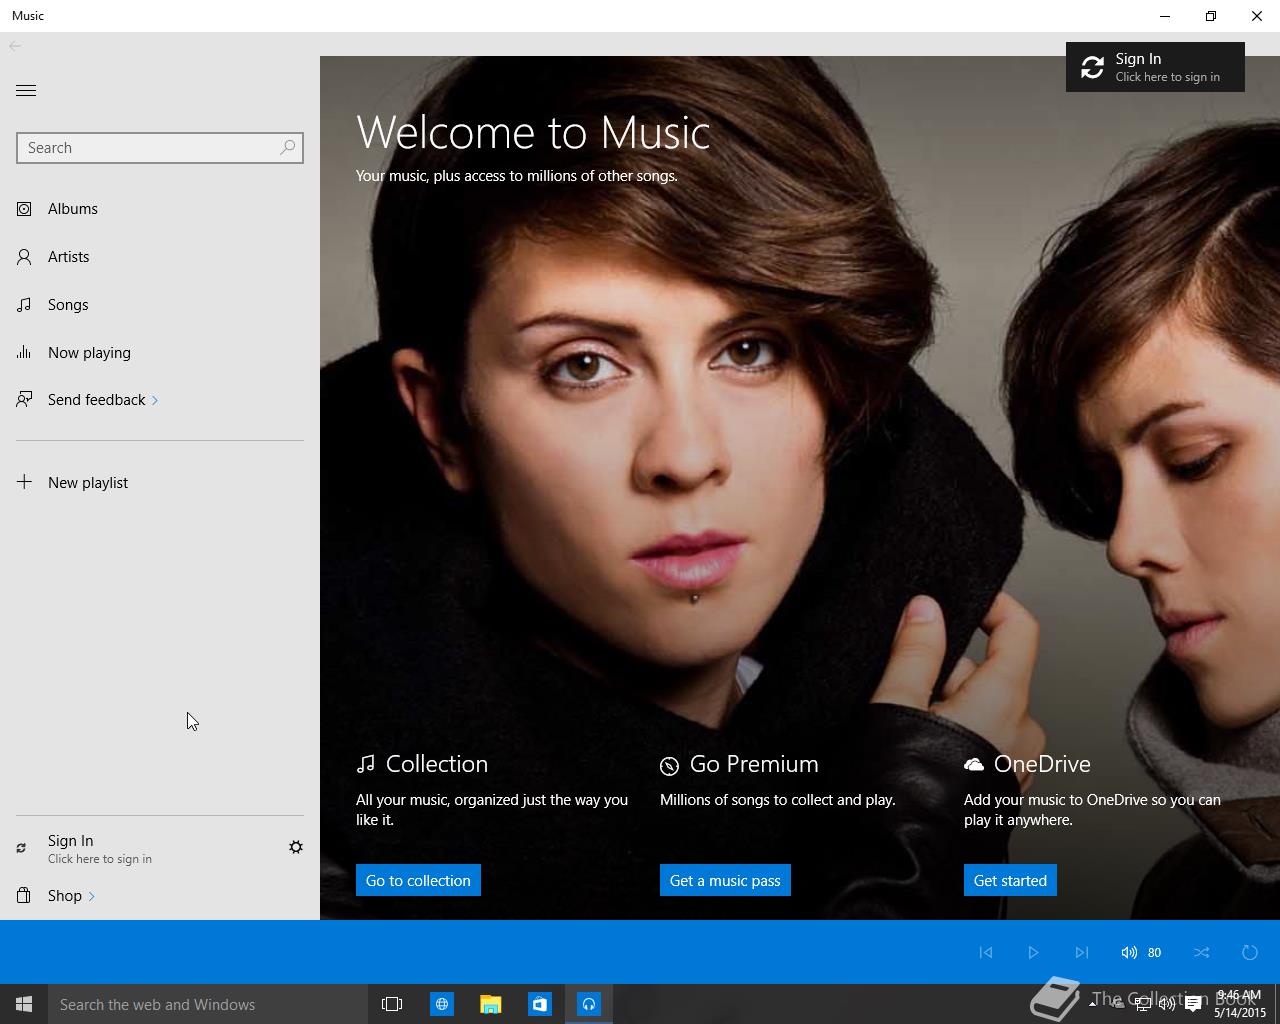Click the Now playing bars icon

[x=24, y=352]
